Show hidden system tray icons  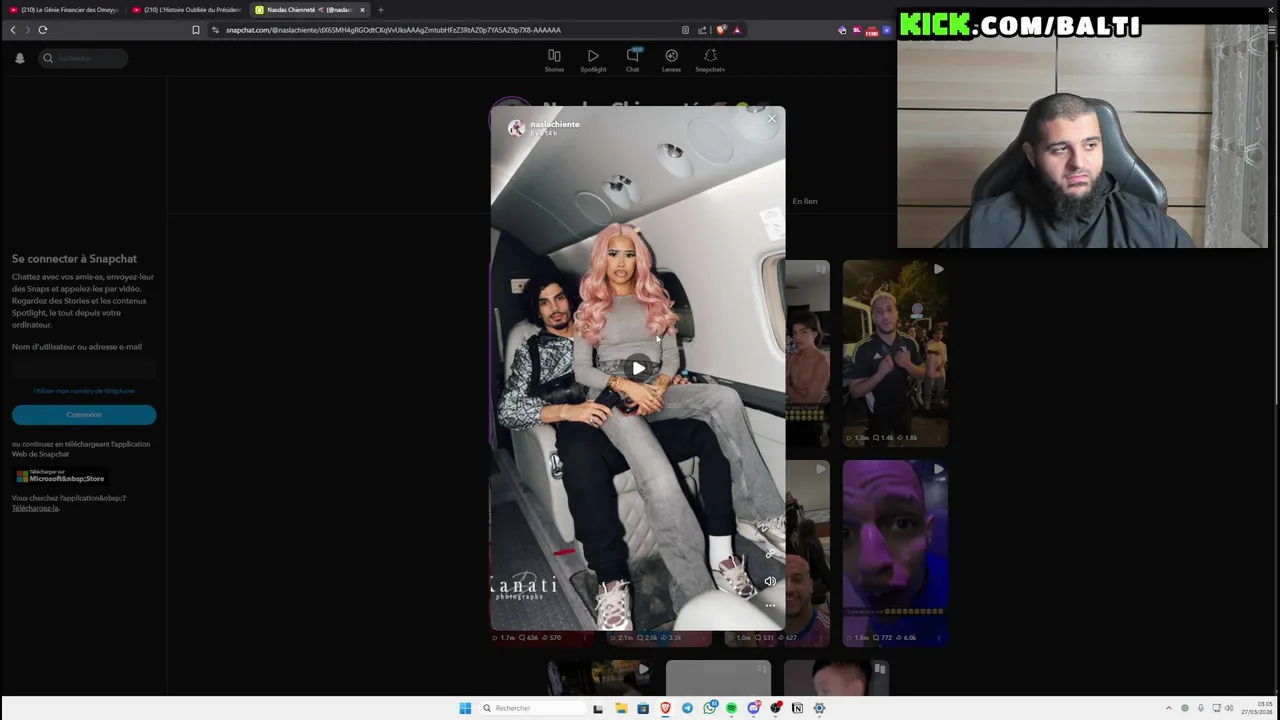[1169, 708]
